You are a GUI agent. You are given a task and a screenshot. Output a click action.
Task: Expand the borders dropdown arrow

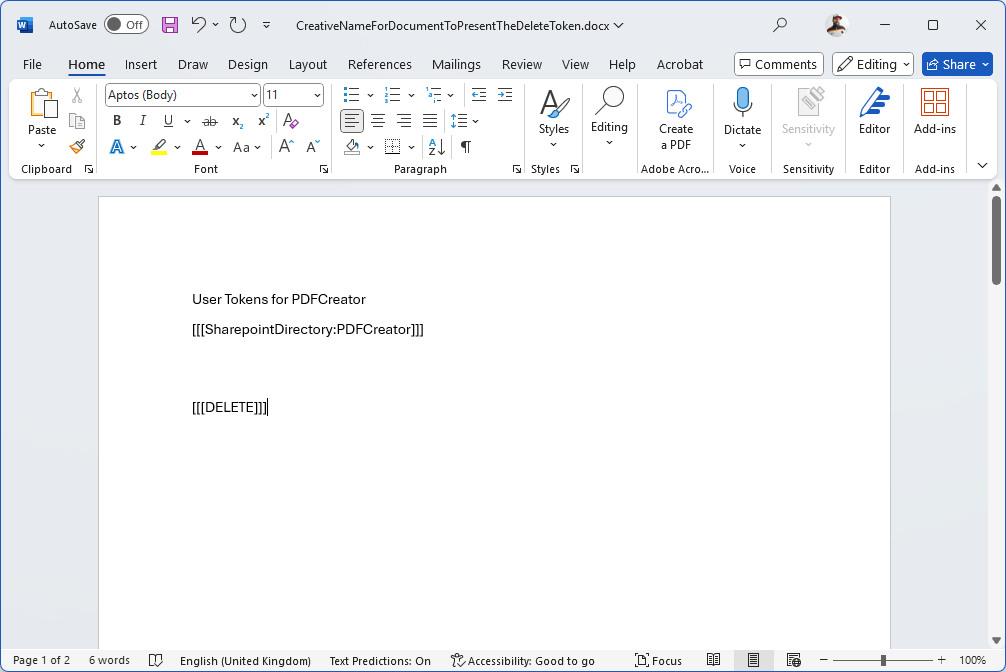(x=411, y=147)
